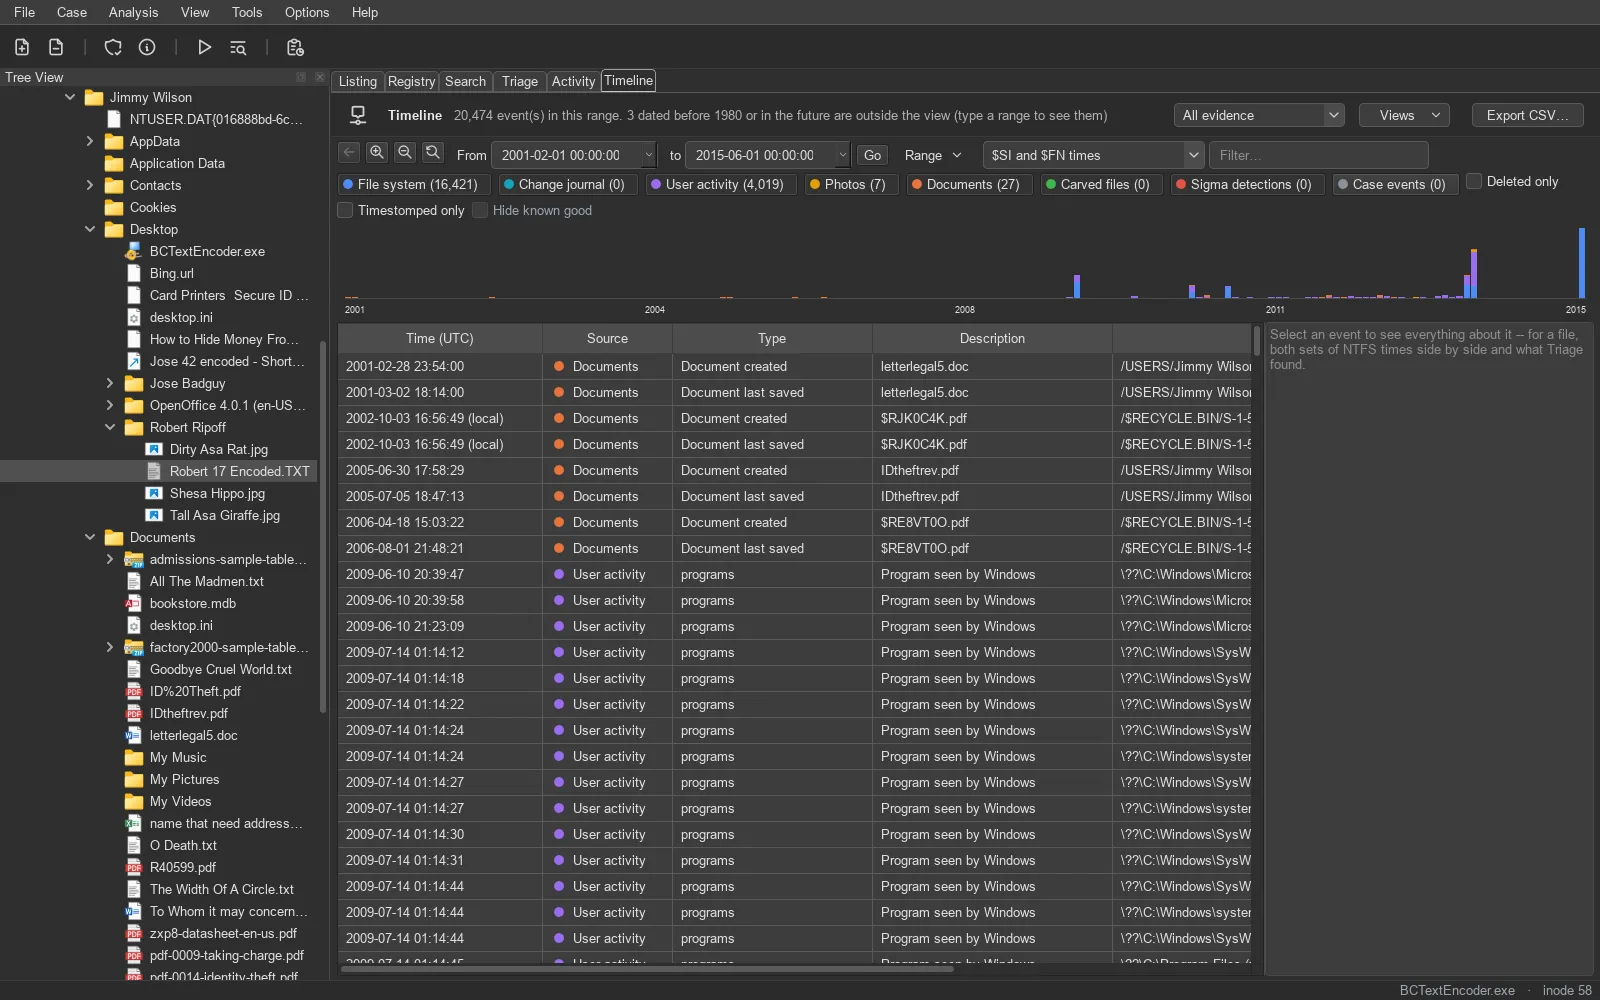Select the Robert 17 Encoded.TXT tree item
The height and width of the screenshot is (1000, 1600).
click(x=239, y=472)
